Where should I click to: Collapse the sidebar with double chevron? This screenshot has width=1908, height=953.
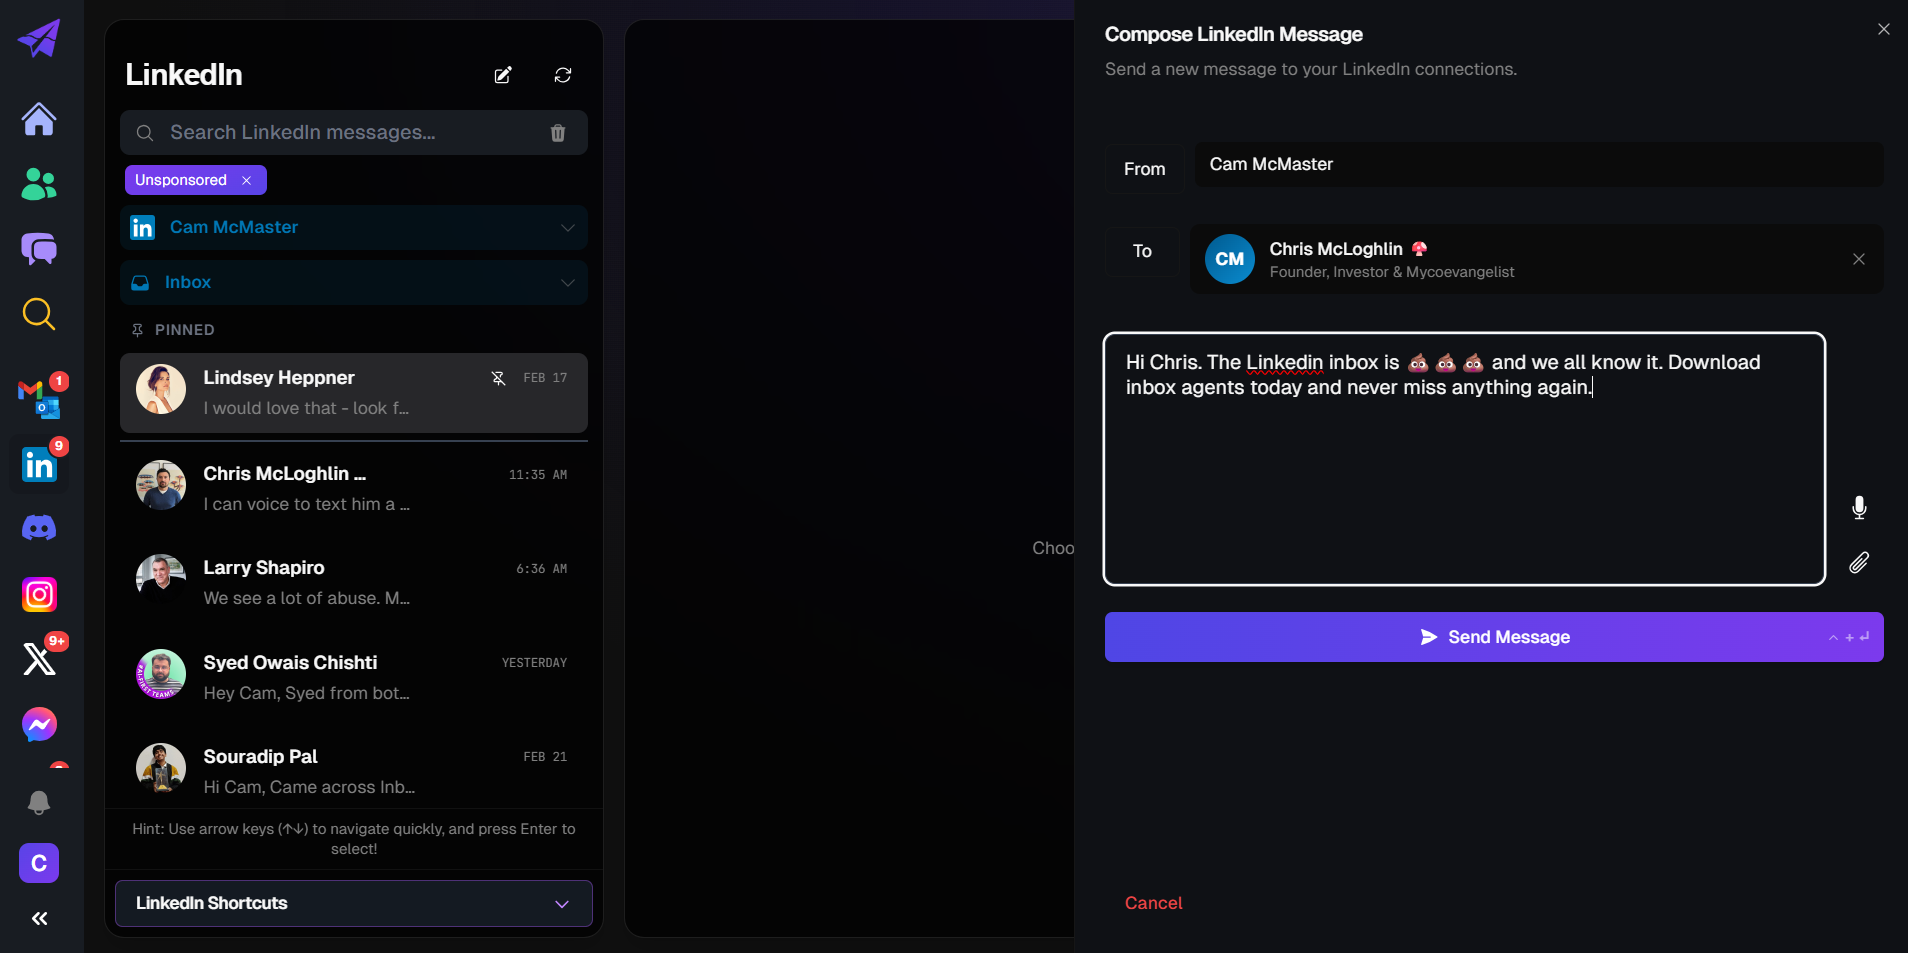click(40, 918)
